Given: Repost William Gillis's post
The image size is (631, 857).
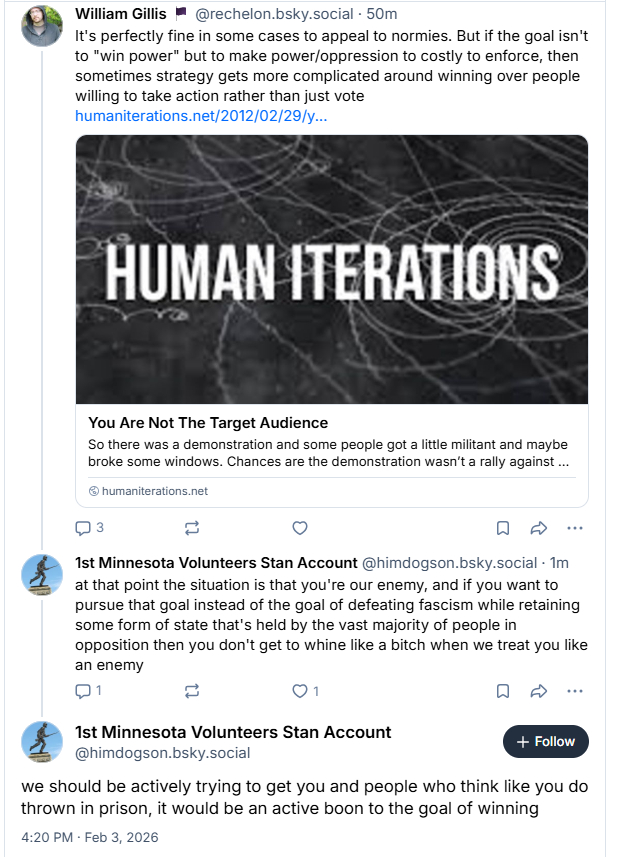Looking at the screenshot, I should pos(192,528).
